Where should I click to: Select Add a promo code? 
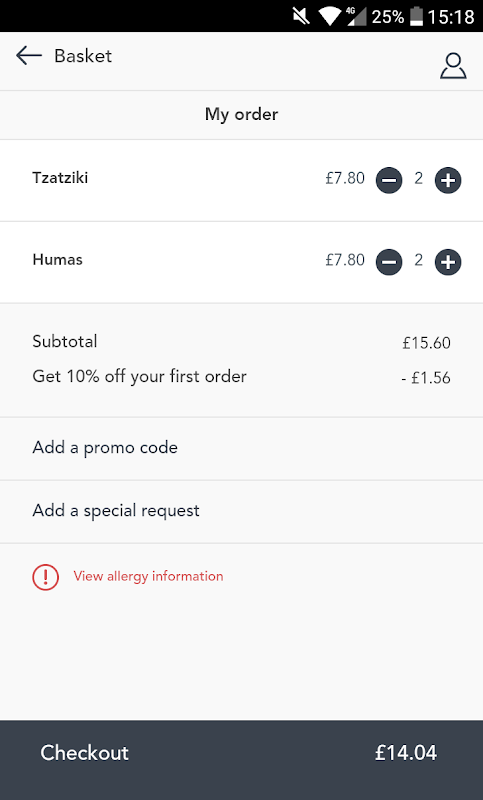[x=241, y=448]
